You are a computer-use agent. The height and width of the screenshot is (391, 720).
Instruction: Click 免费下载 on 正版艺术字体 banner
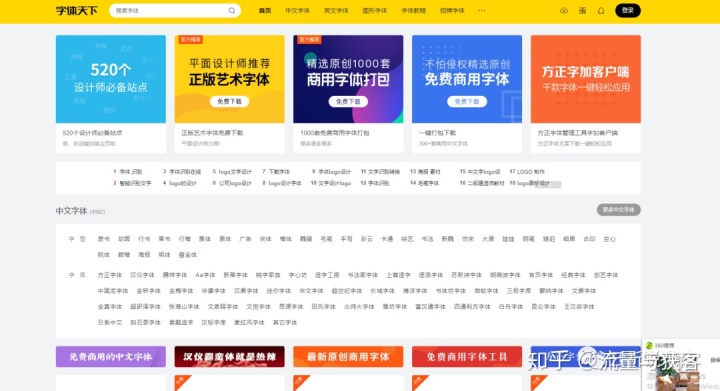(230, 101)
